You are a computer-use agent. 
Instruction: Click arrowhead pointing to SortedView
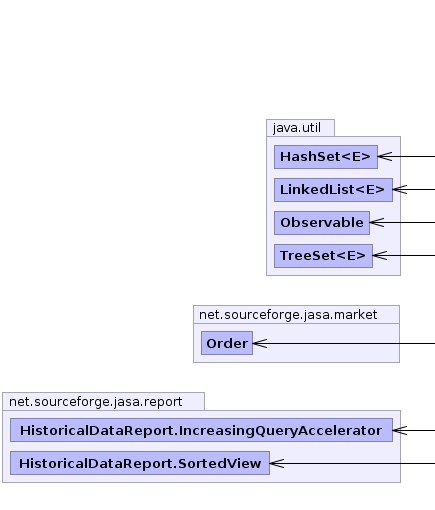(277, 463)
